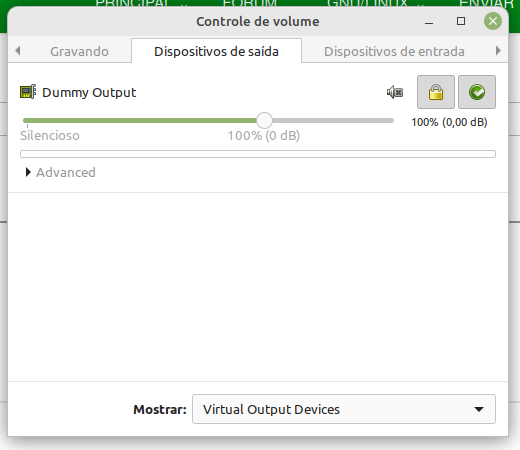Viewport: 520px width, 450px height.
Task: Switch to Dispositivos de entrada tab
Action: [x=394, y=51]
